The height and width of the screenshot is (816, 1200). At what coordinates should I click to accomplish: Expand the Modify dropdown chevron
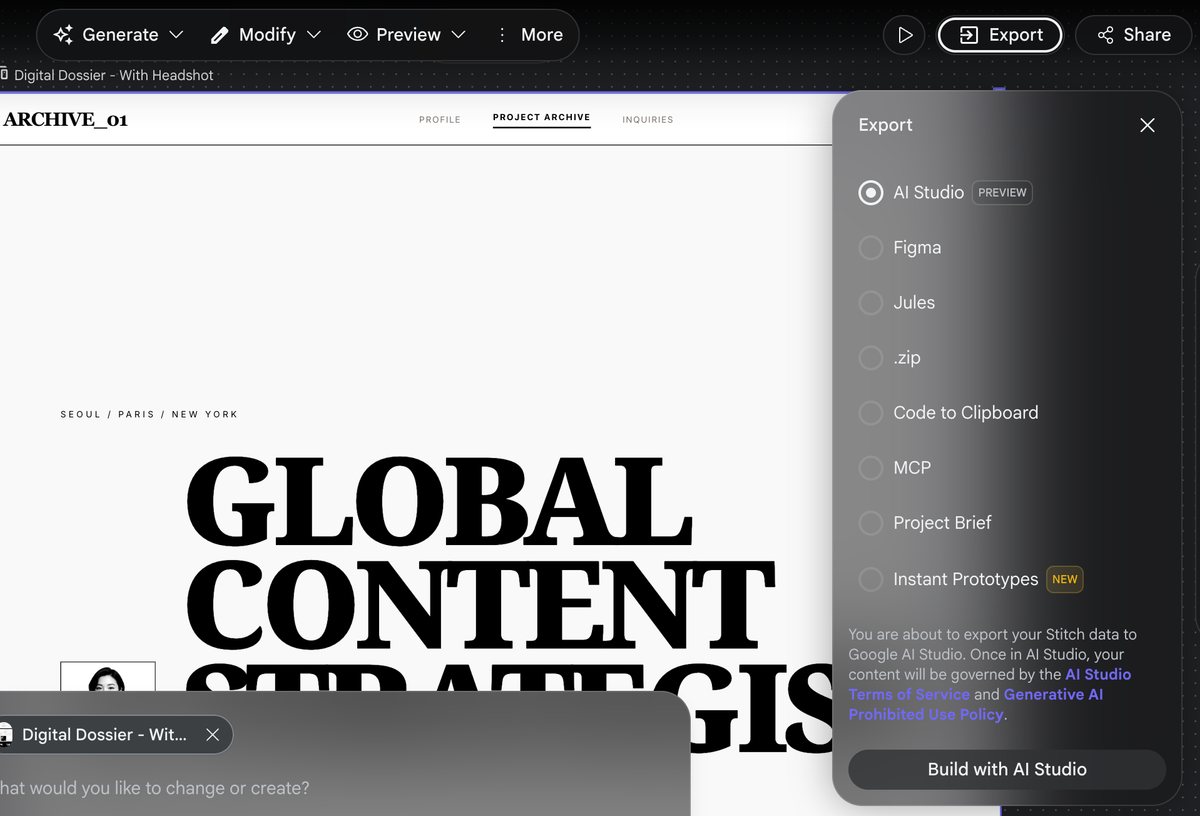tap(313, 35)
